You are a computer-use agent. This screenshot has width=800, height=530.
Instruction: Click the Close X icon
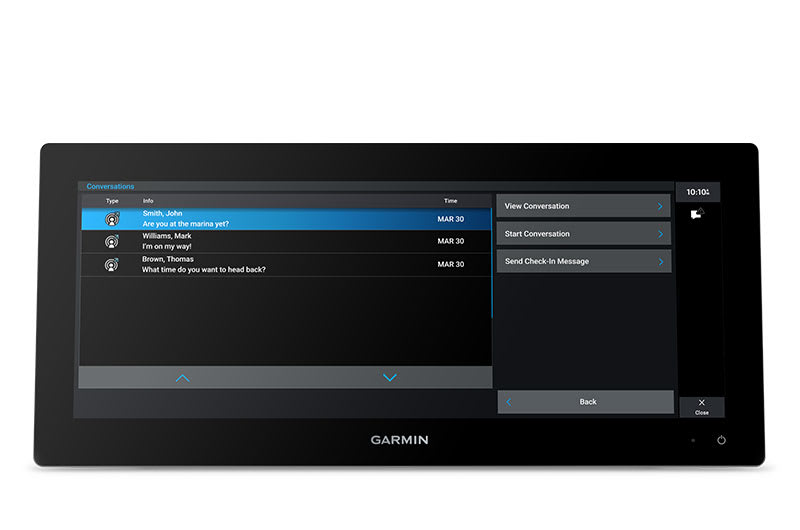click(x=702, y=403)
